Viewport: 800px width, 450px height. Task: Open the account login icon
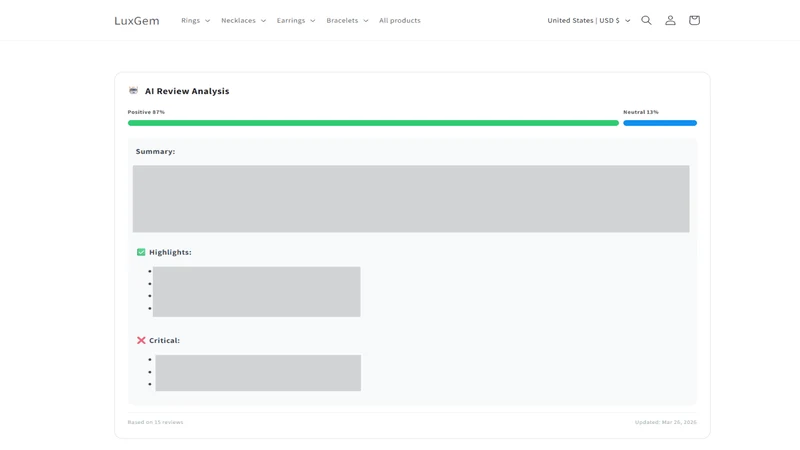tap(670, 20)
